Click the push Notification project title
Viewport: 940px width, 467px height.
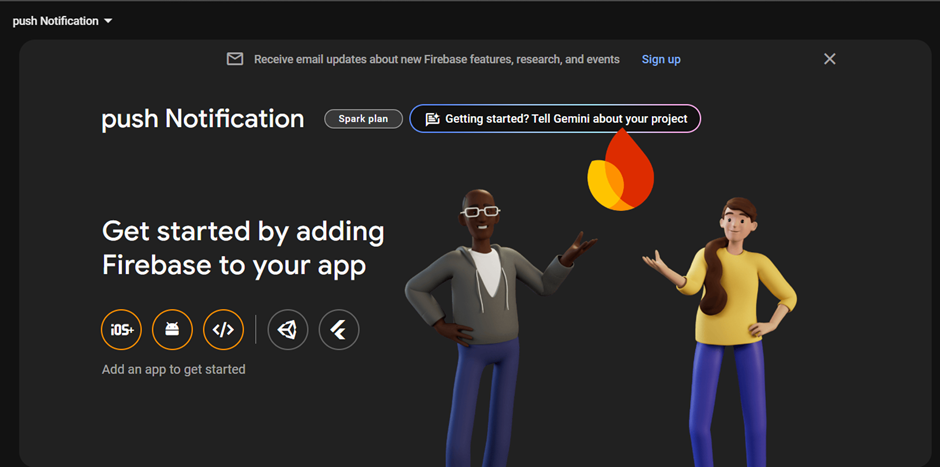[x=203, y=119]
